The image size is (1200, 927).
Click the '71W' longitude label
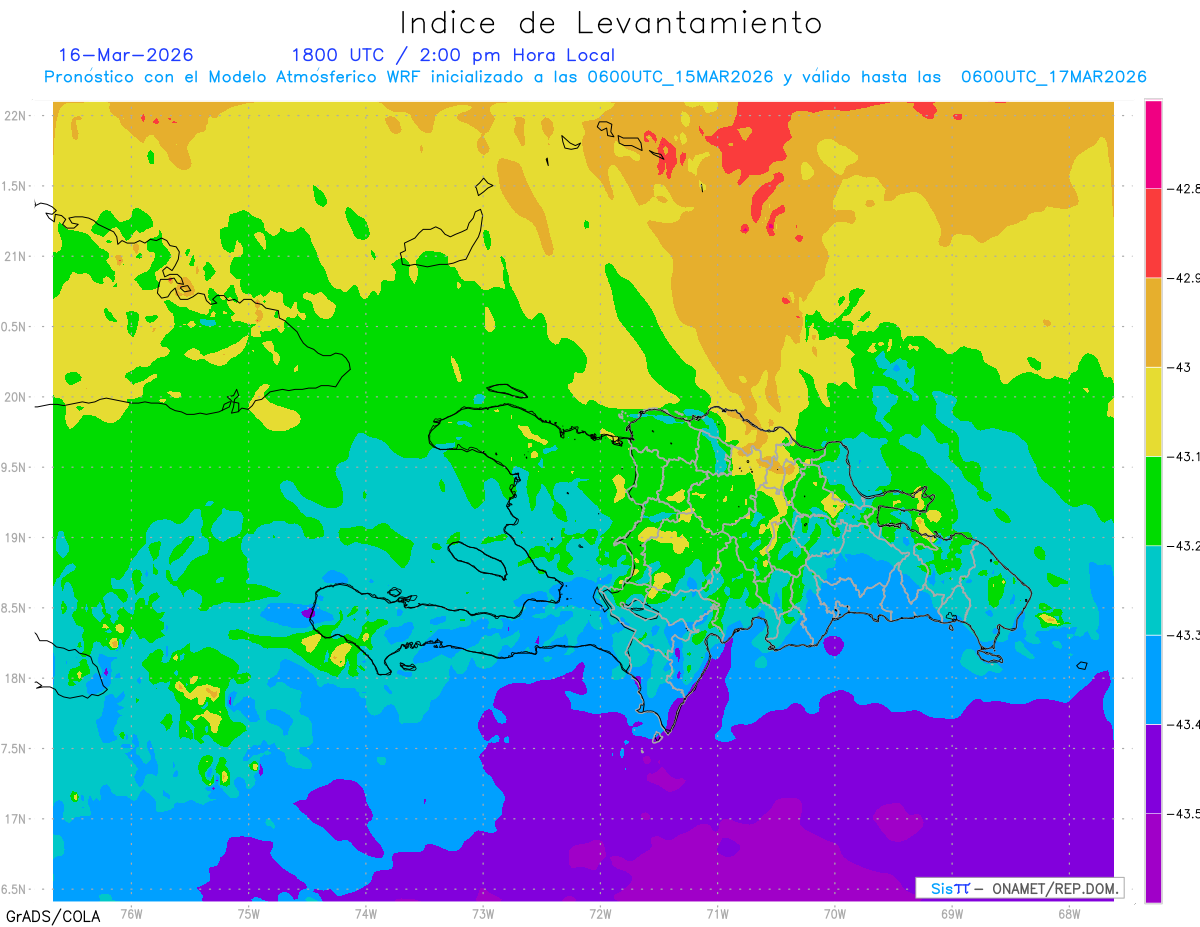pos(717,913)
